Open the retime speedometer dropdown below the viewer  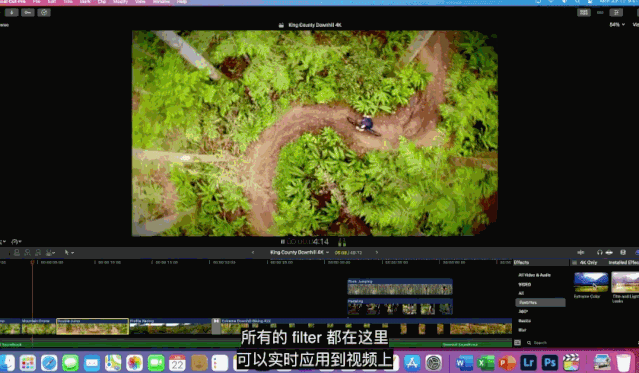pyautogui.click(x=16, y=242)
